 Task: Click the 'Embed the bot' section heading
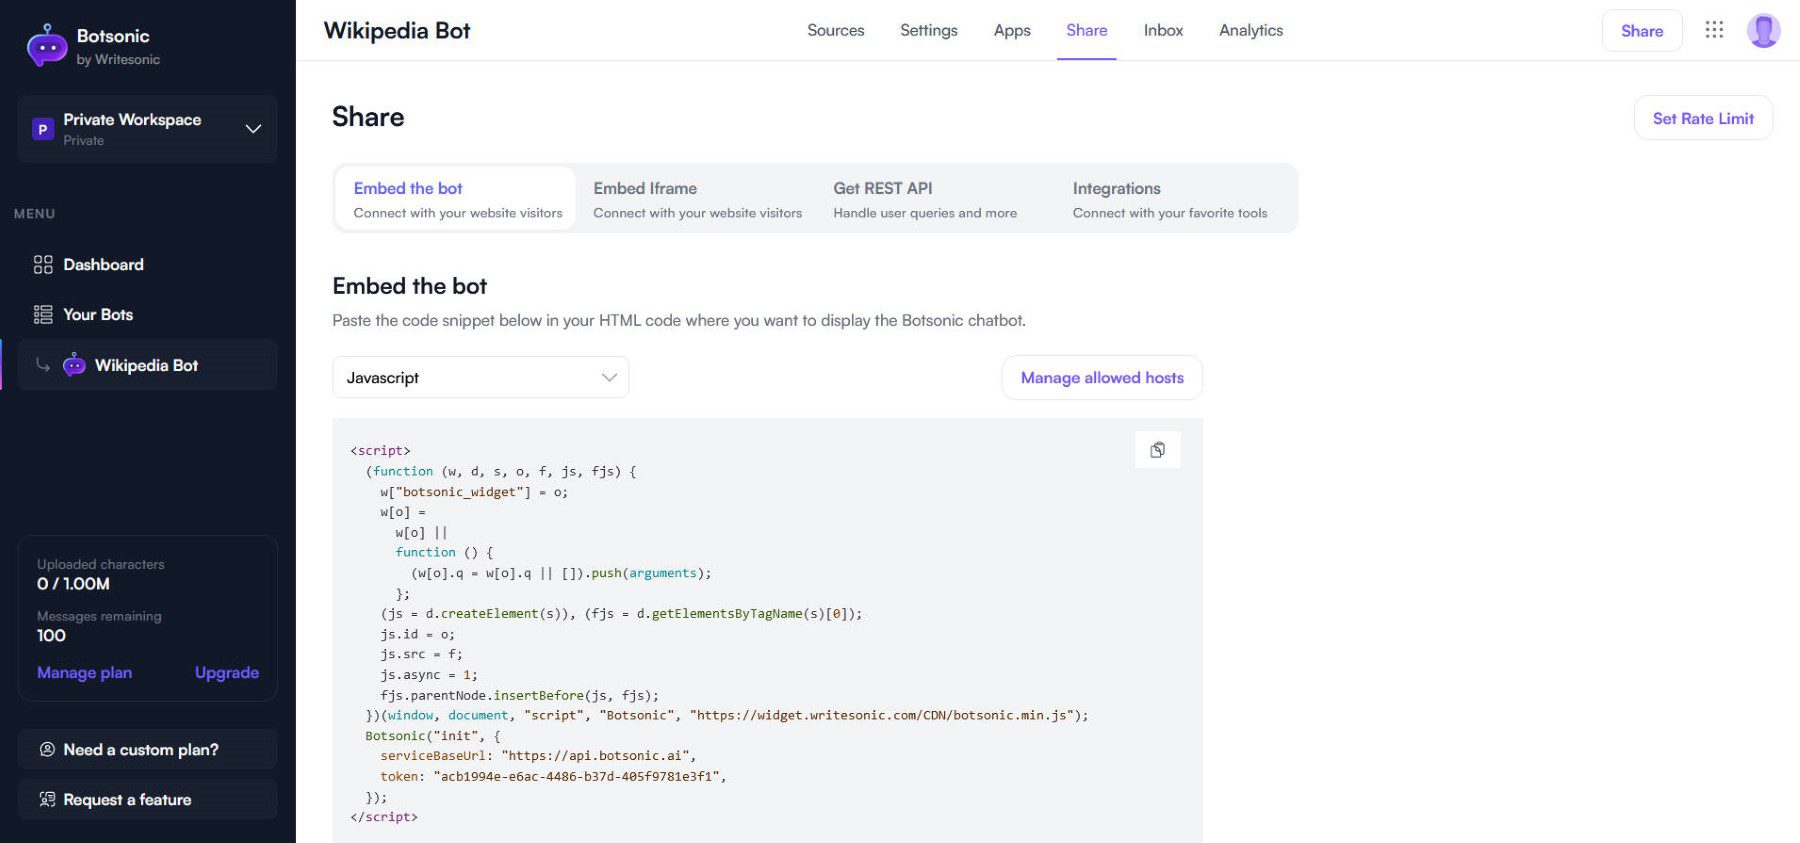coord(409,286)
